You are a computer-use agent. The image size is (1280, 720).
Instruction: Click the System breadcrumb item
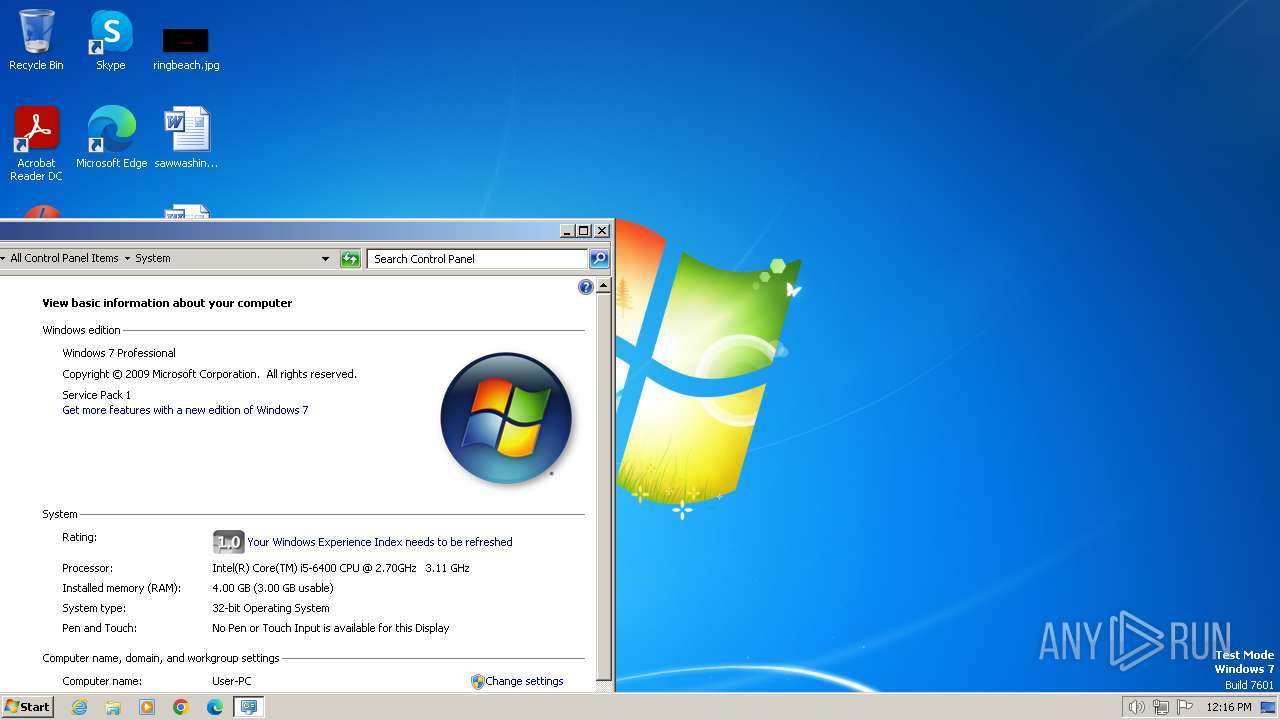tap(153, 258)
